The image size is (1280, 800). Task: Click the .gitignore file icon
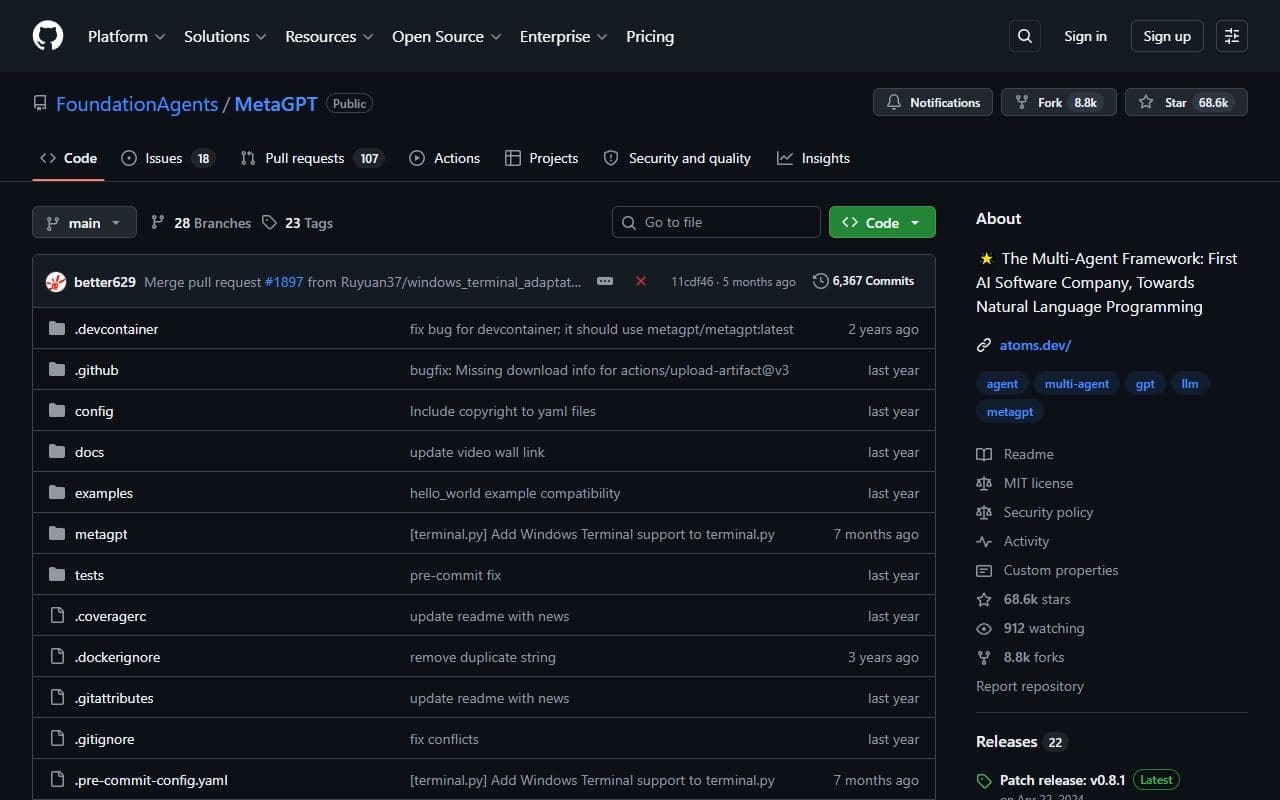tap(57, 739)
